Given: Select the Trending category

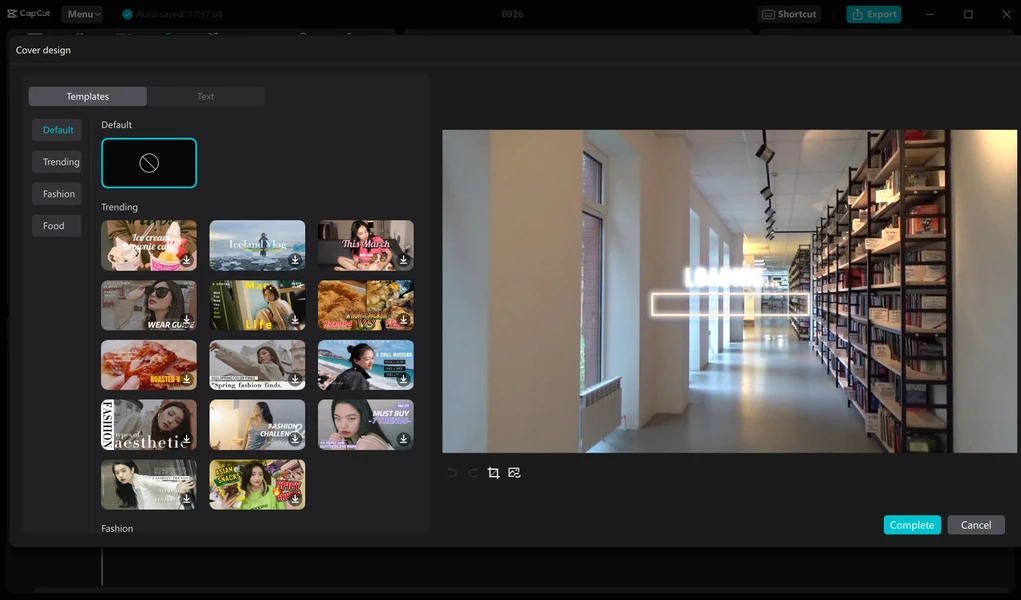Looking at the screenshot, I should [x=60, y=162].
